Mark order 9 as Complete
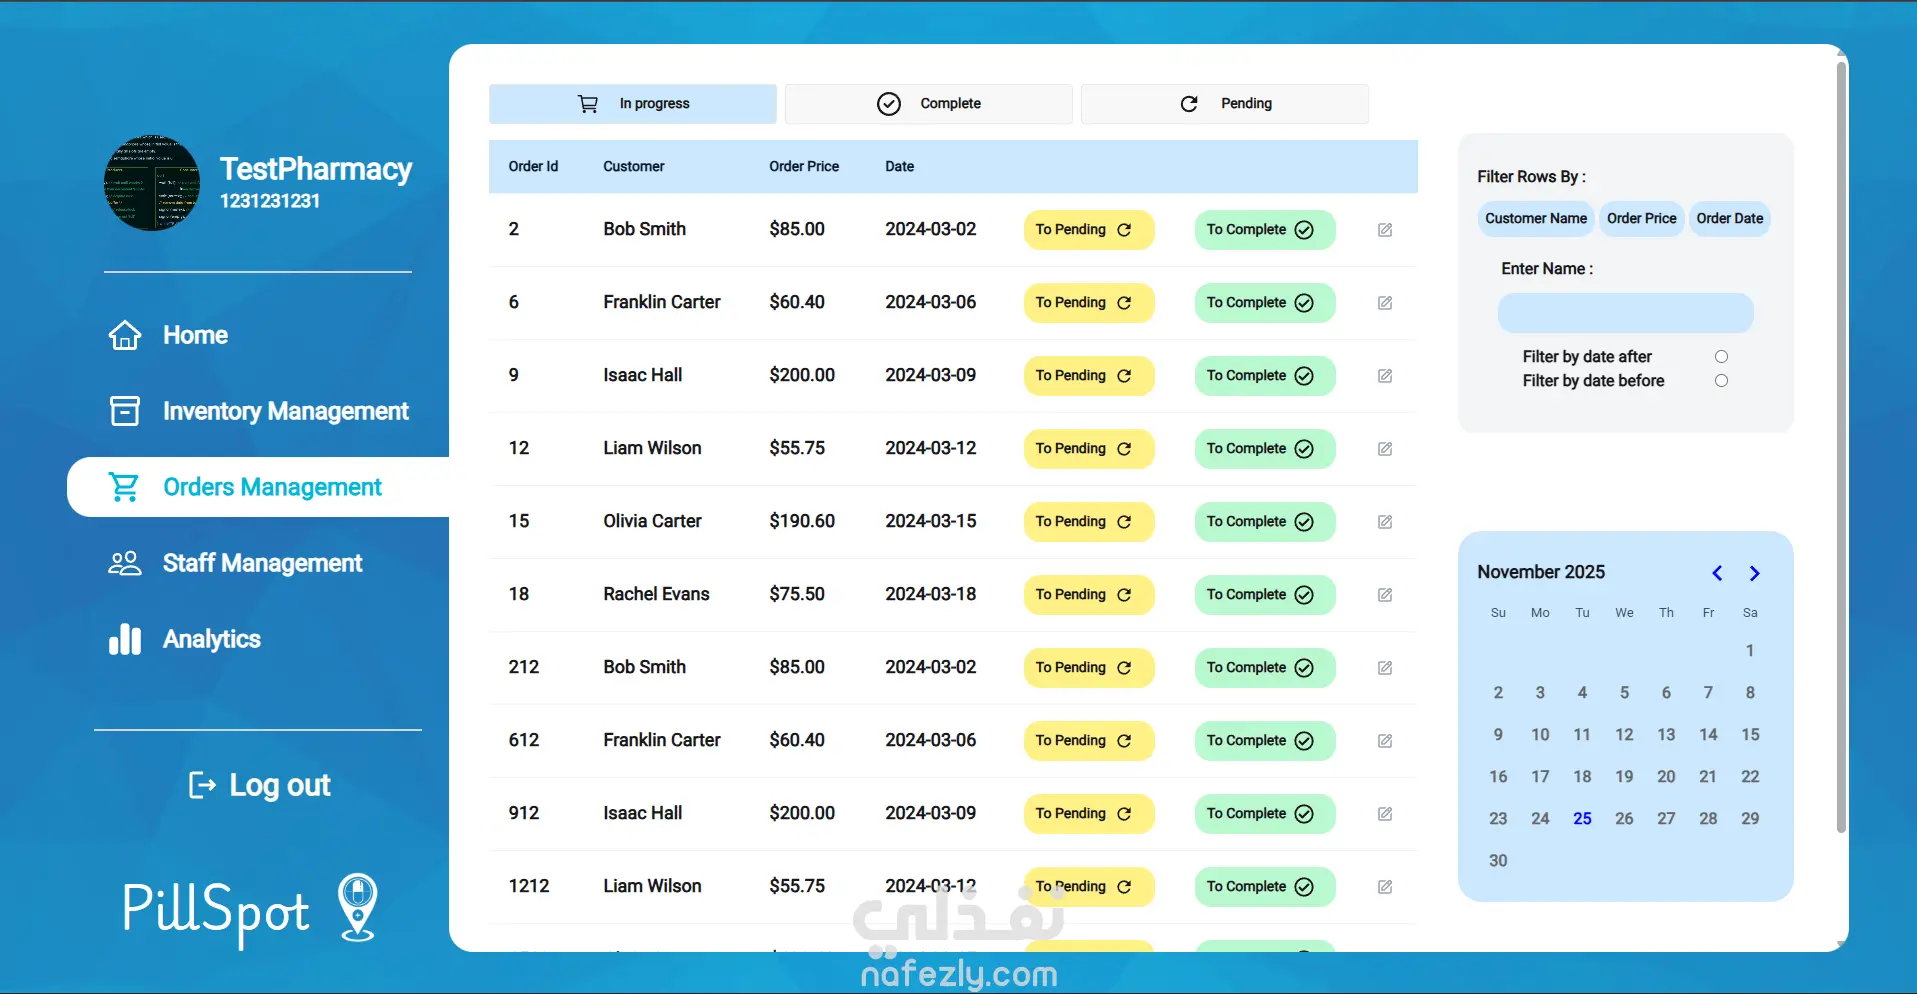Image resolution: width=1917 pixels, height=994 pixels. coord(1265,376)
